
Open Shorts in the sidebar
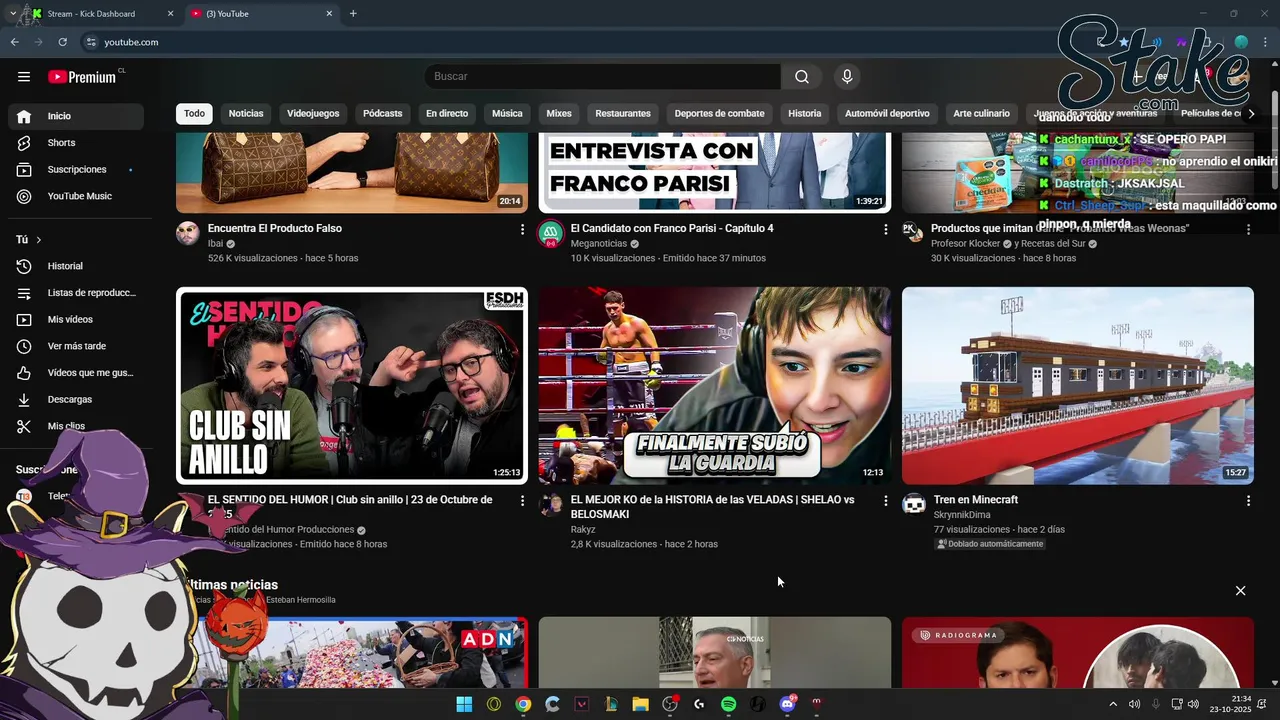pos(76,143)
